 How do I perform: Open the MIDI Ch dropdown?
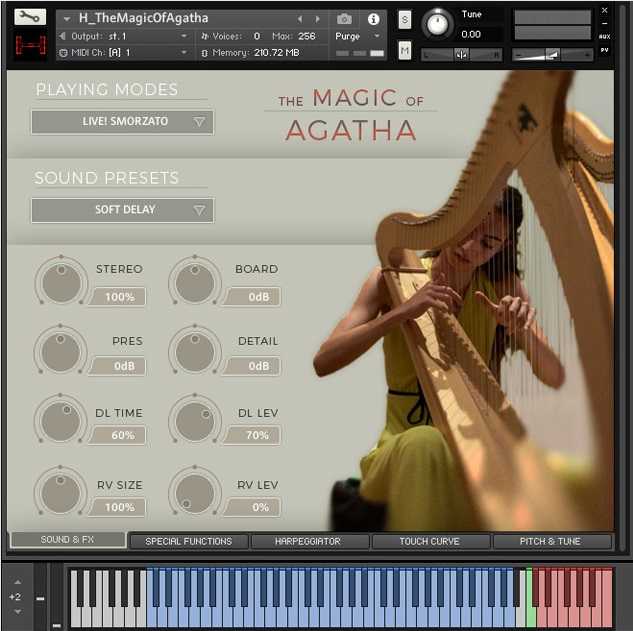(x=125, y=52)
